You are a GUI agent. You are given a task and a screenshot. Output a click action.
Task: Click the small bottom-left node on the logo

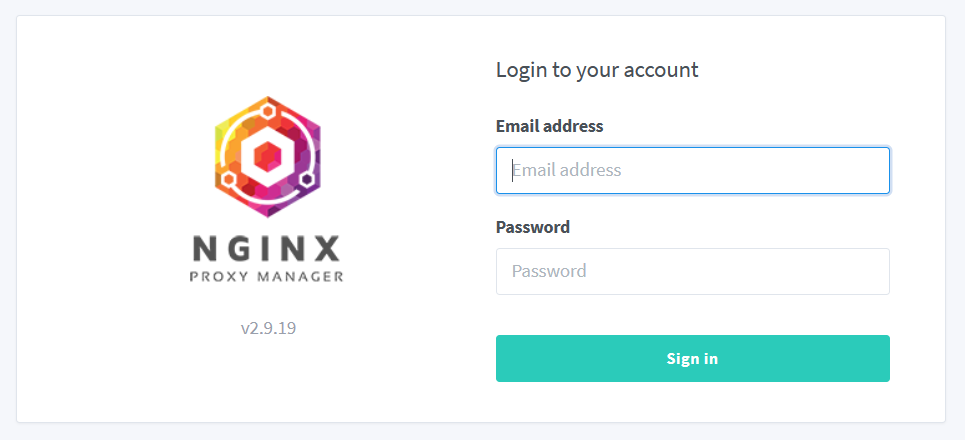click(x=229, y=181)
